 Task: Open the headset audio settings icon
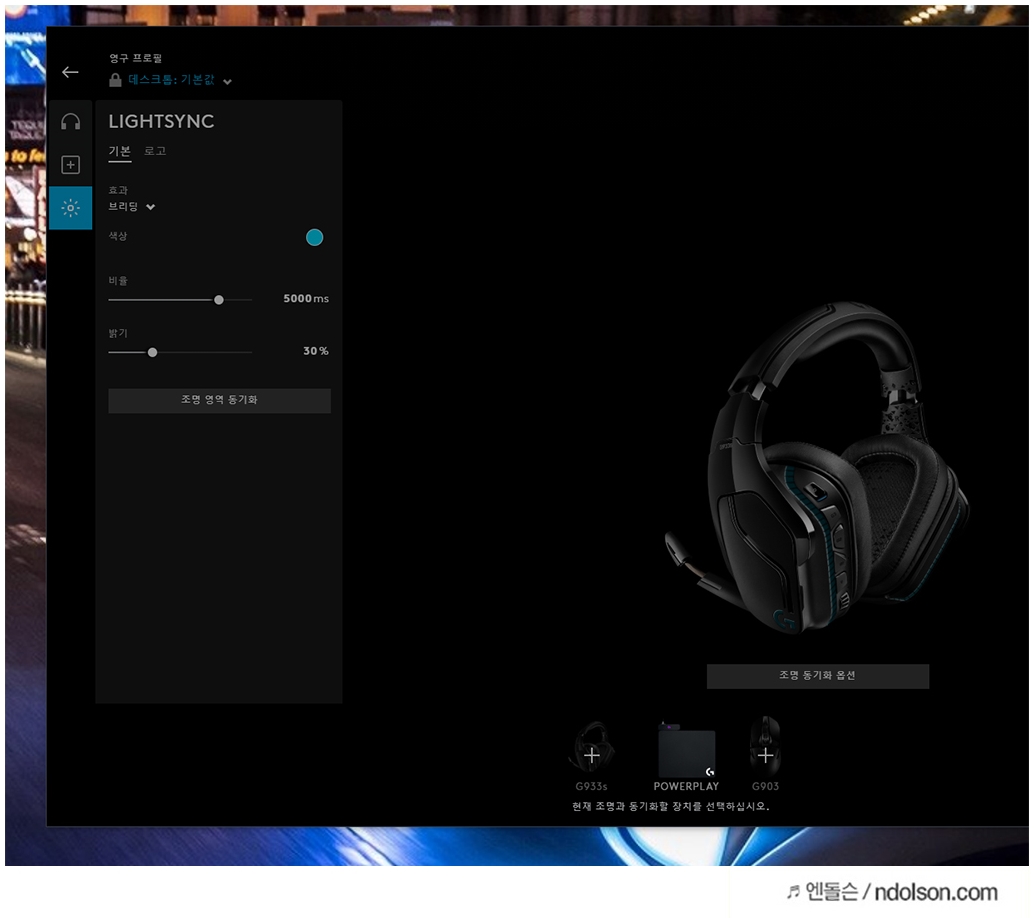(71, 121)
